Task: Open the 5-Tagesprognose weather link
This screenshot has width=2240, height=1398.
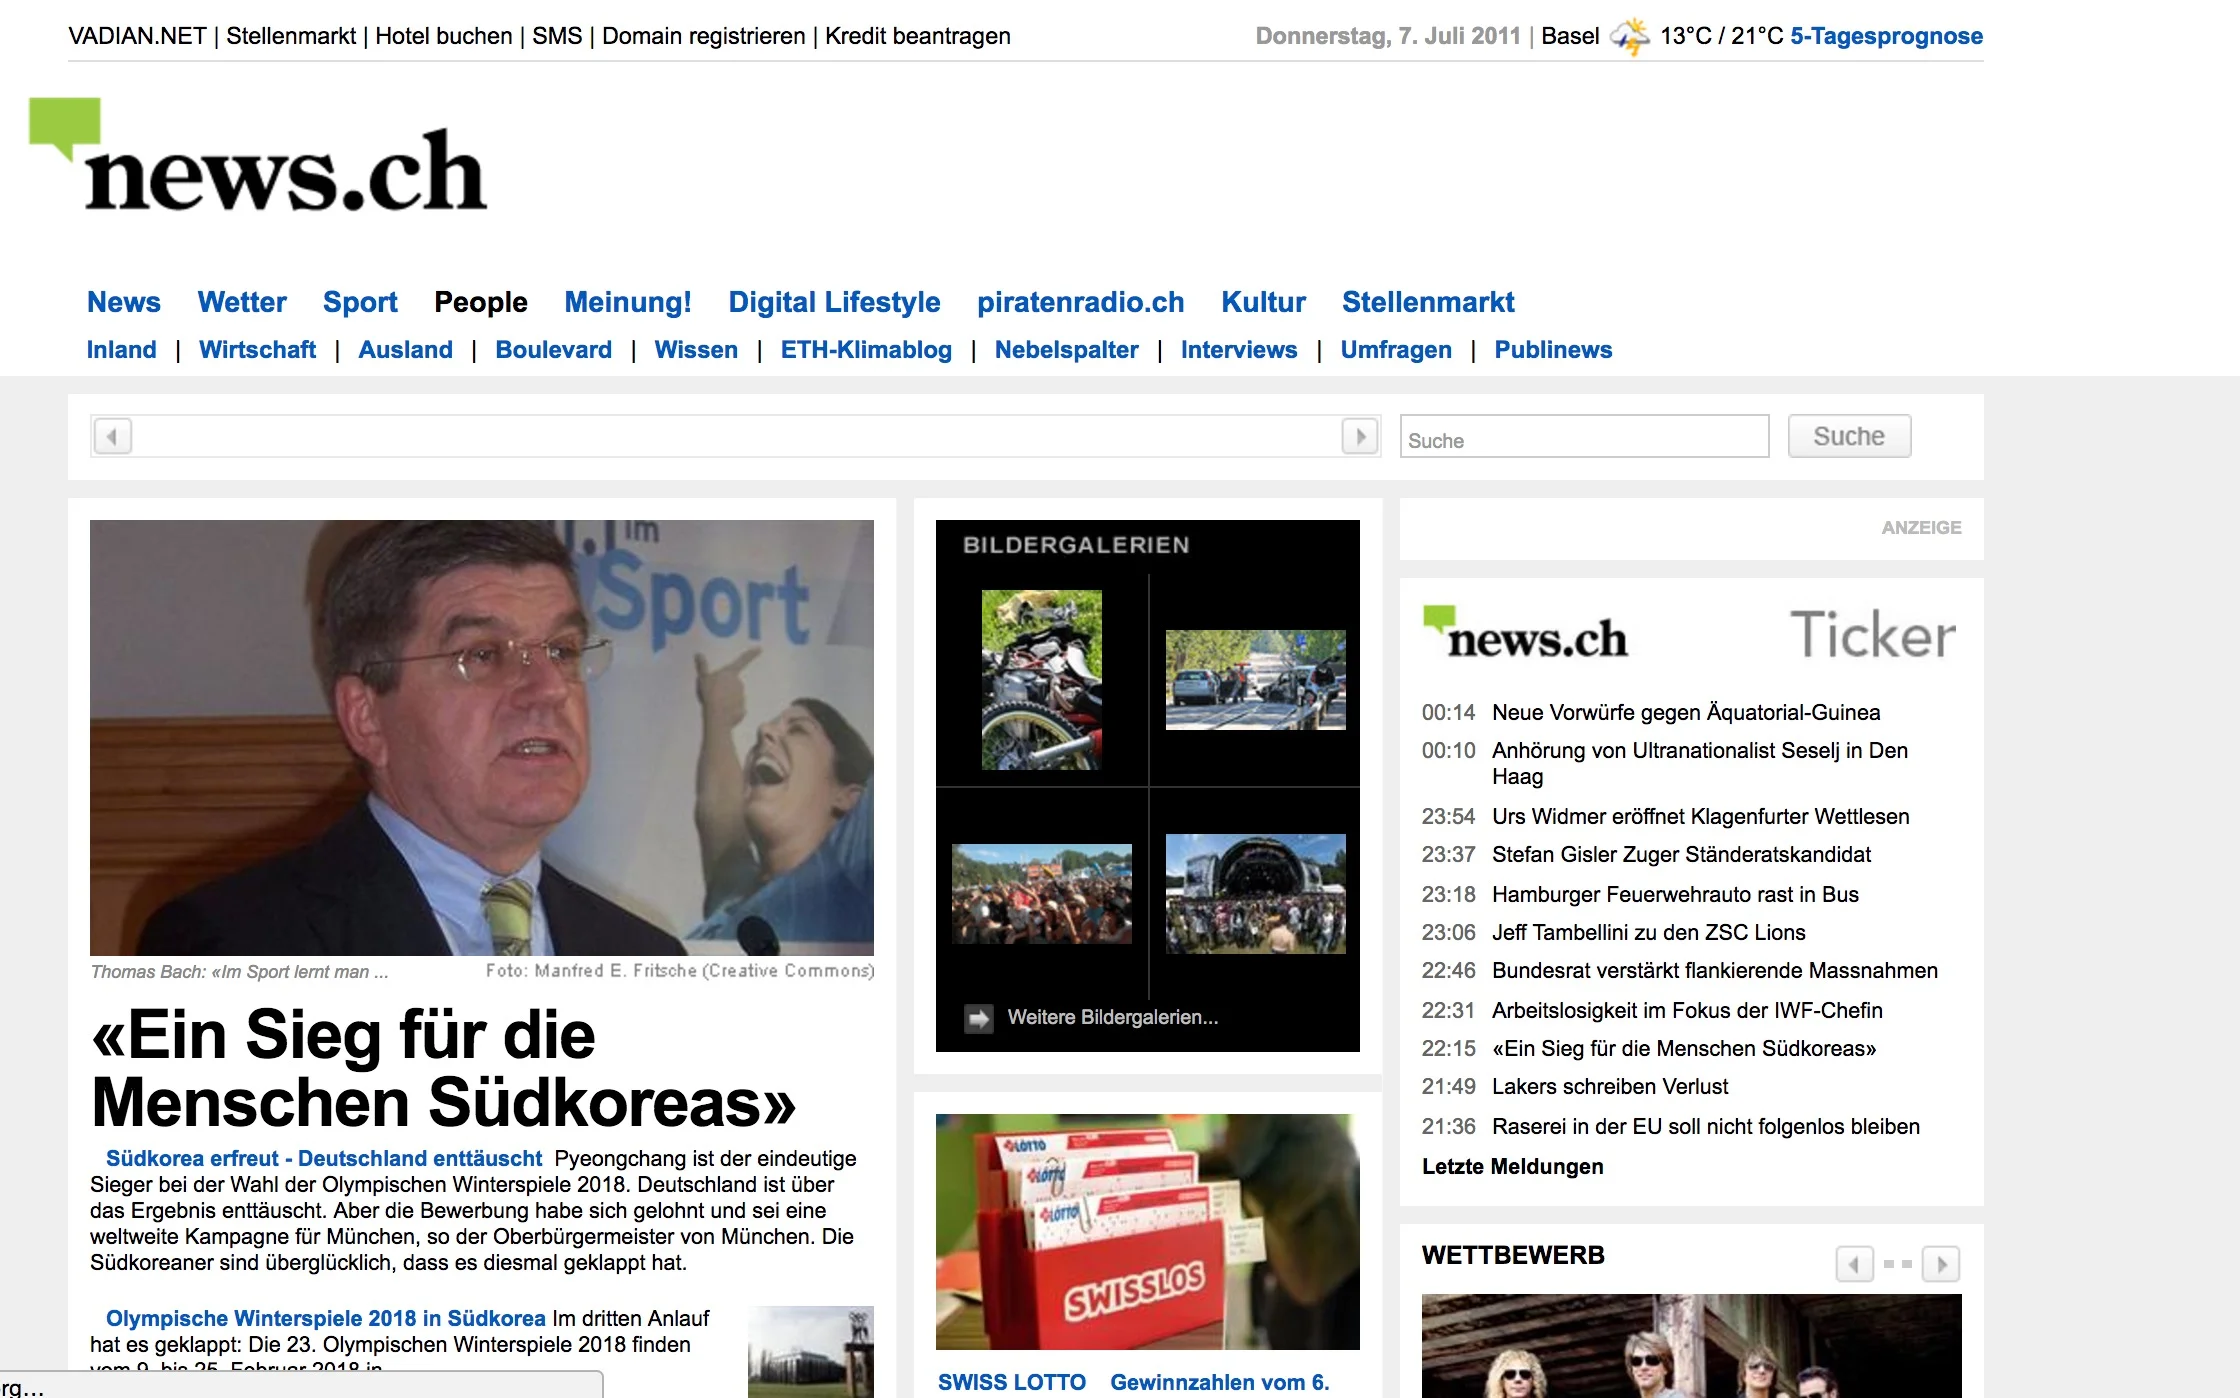Action: tap(1886, 36)
